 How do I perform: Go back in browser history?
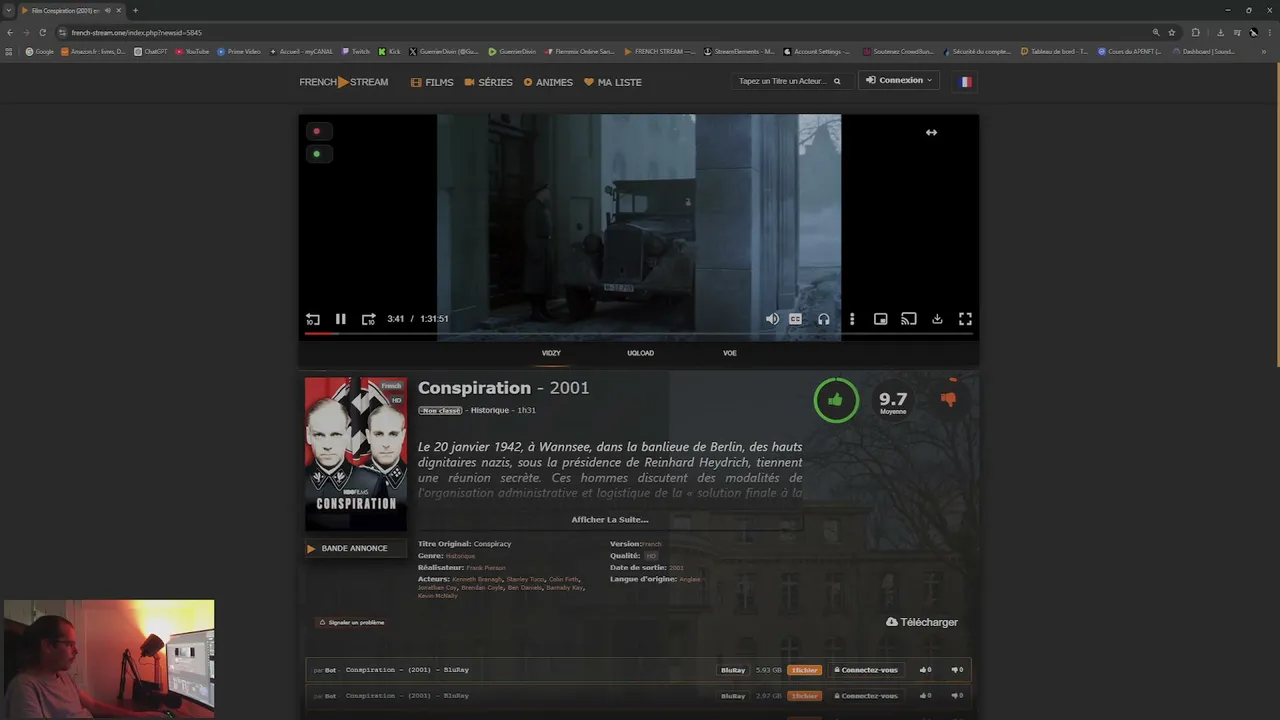[10, 32]
